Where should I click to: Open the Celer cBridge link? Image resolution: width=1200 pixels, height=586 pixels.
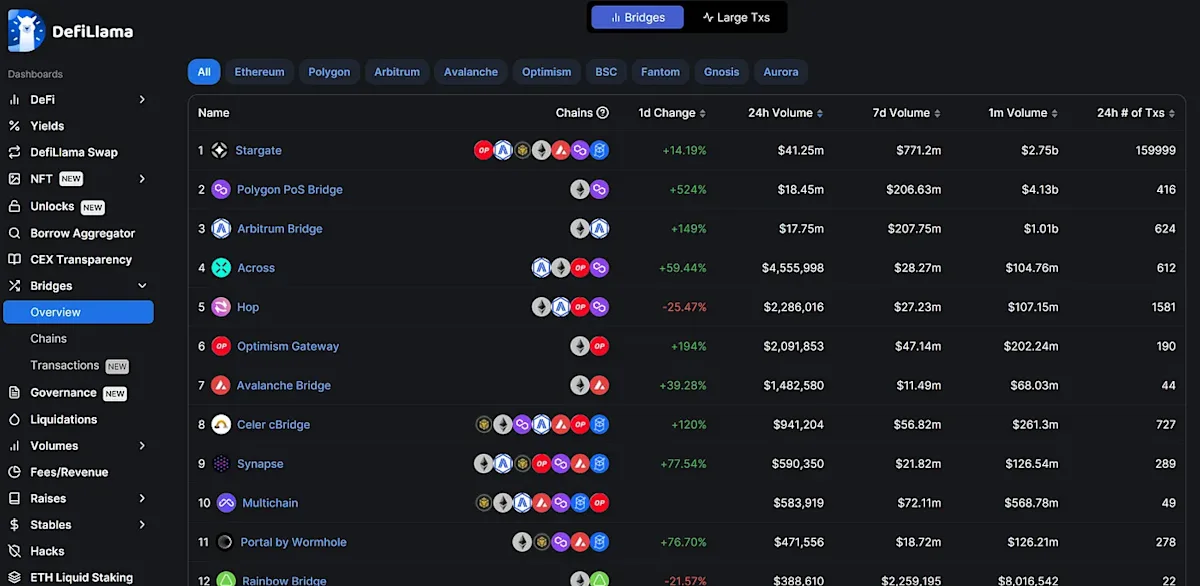click(274, 424)
